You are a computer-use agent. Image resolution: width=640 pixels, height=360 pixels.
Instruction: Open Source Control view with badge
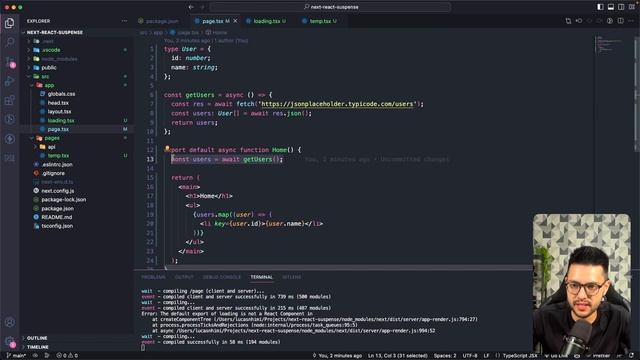[x=9, y=61]
